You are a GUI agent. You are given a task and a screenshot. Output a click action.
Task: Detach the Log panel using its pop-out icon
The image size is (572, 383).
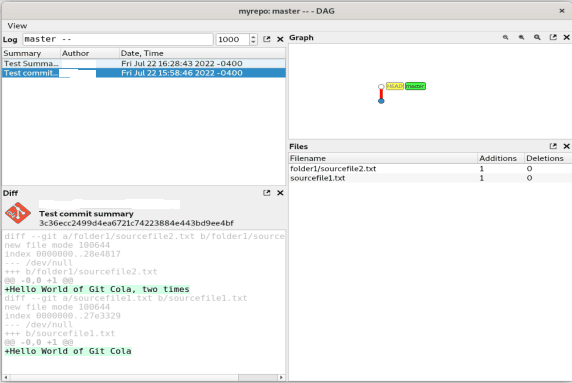[267, 39]
